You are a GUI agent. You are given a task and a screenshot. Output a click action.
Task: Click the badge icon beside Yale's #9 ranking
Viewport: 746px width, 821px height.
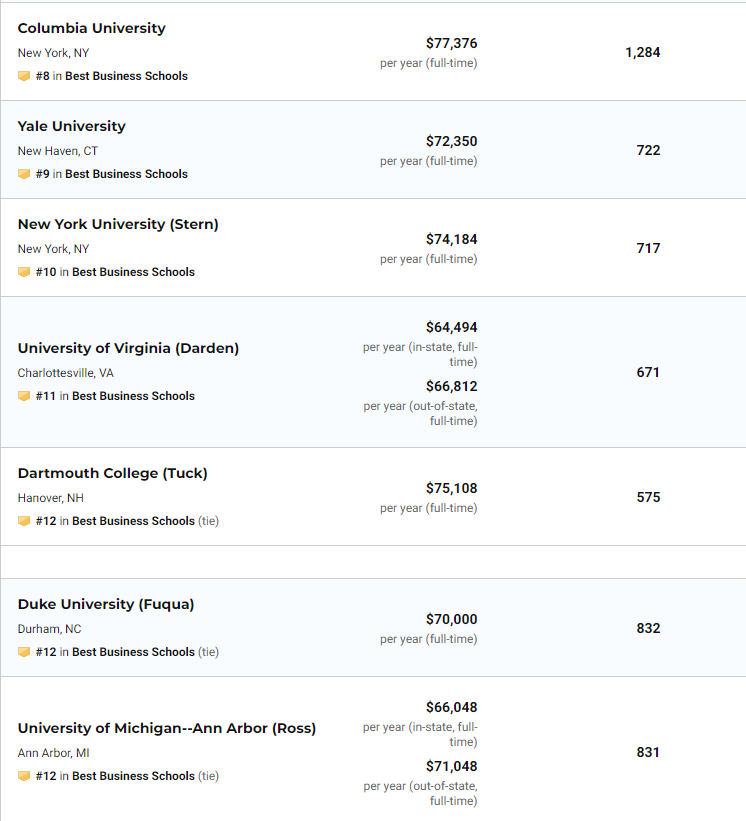pyautogui.click(x=24, y=174)
